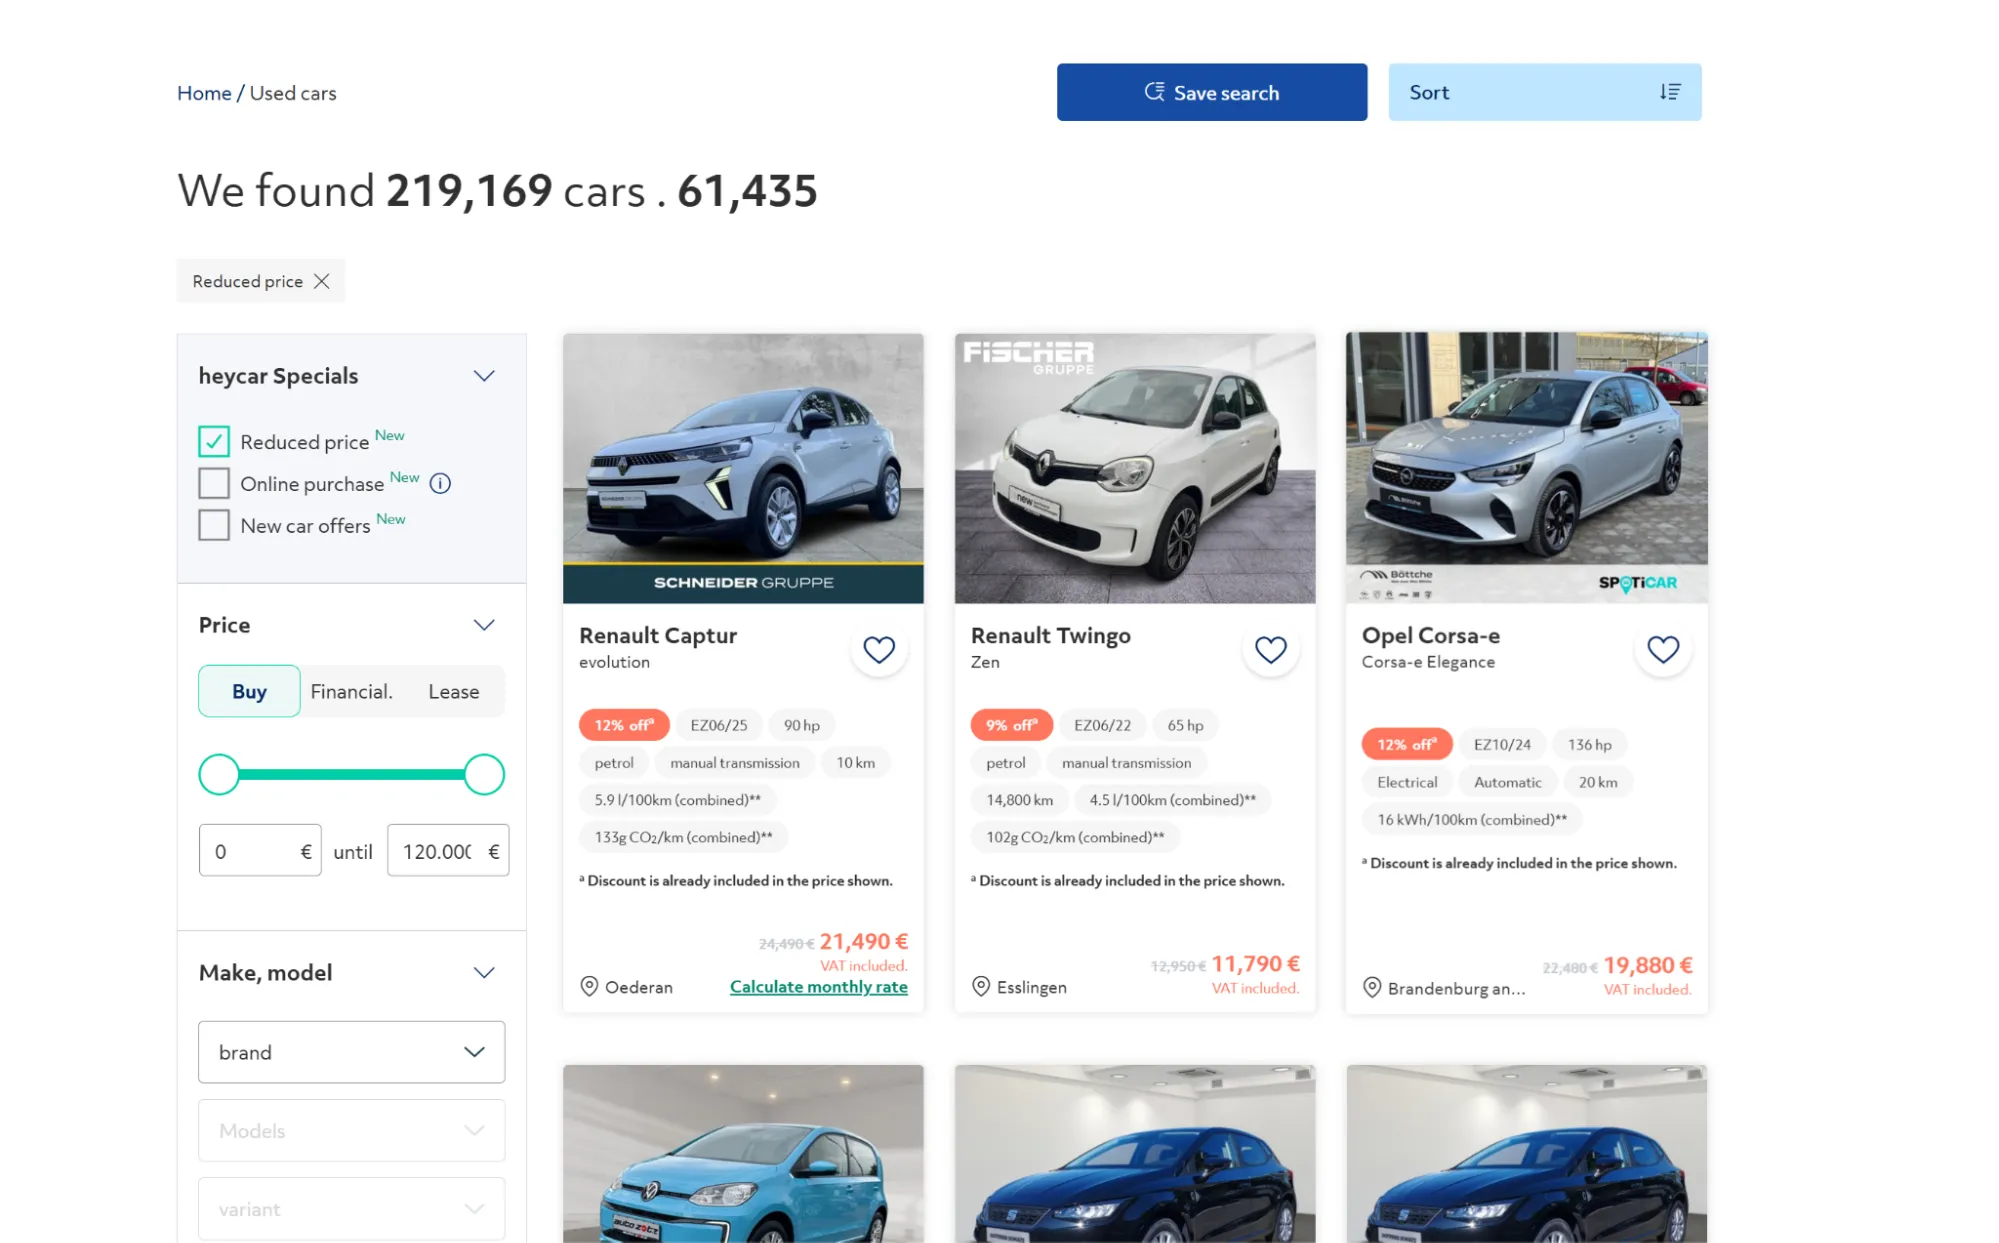Collapse the heycar Specials section

[x=484, y=376]
